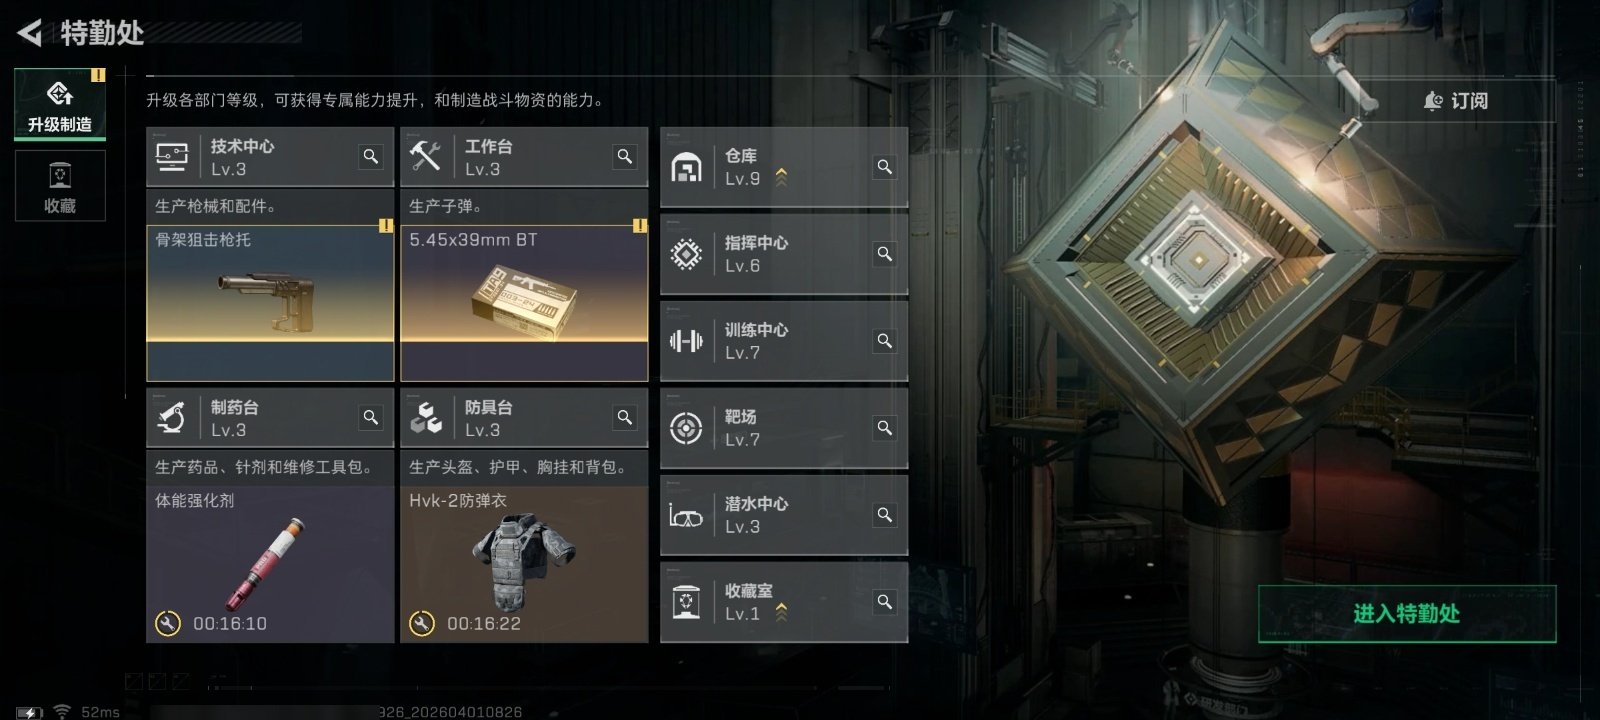1600x720 pixels.
Task: Click the 潜水中心 goggles icon
Action: [686, 516]
